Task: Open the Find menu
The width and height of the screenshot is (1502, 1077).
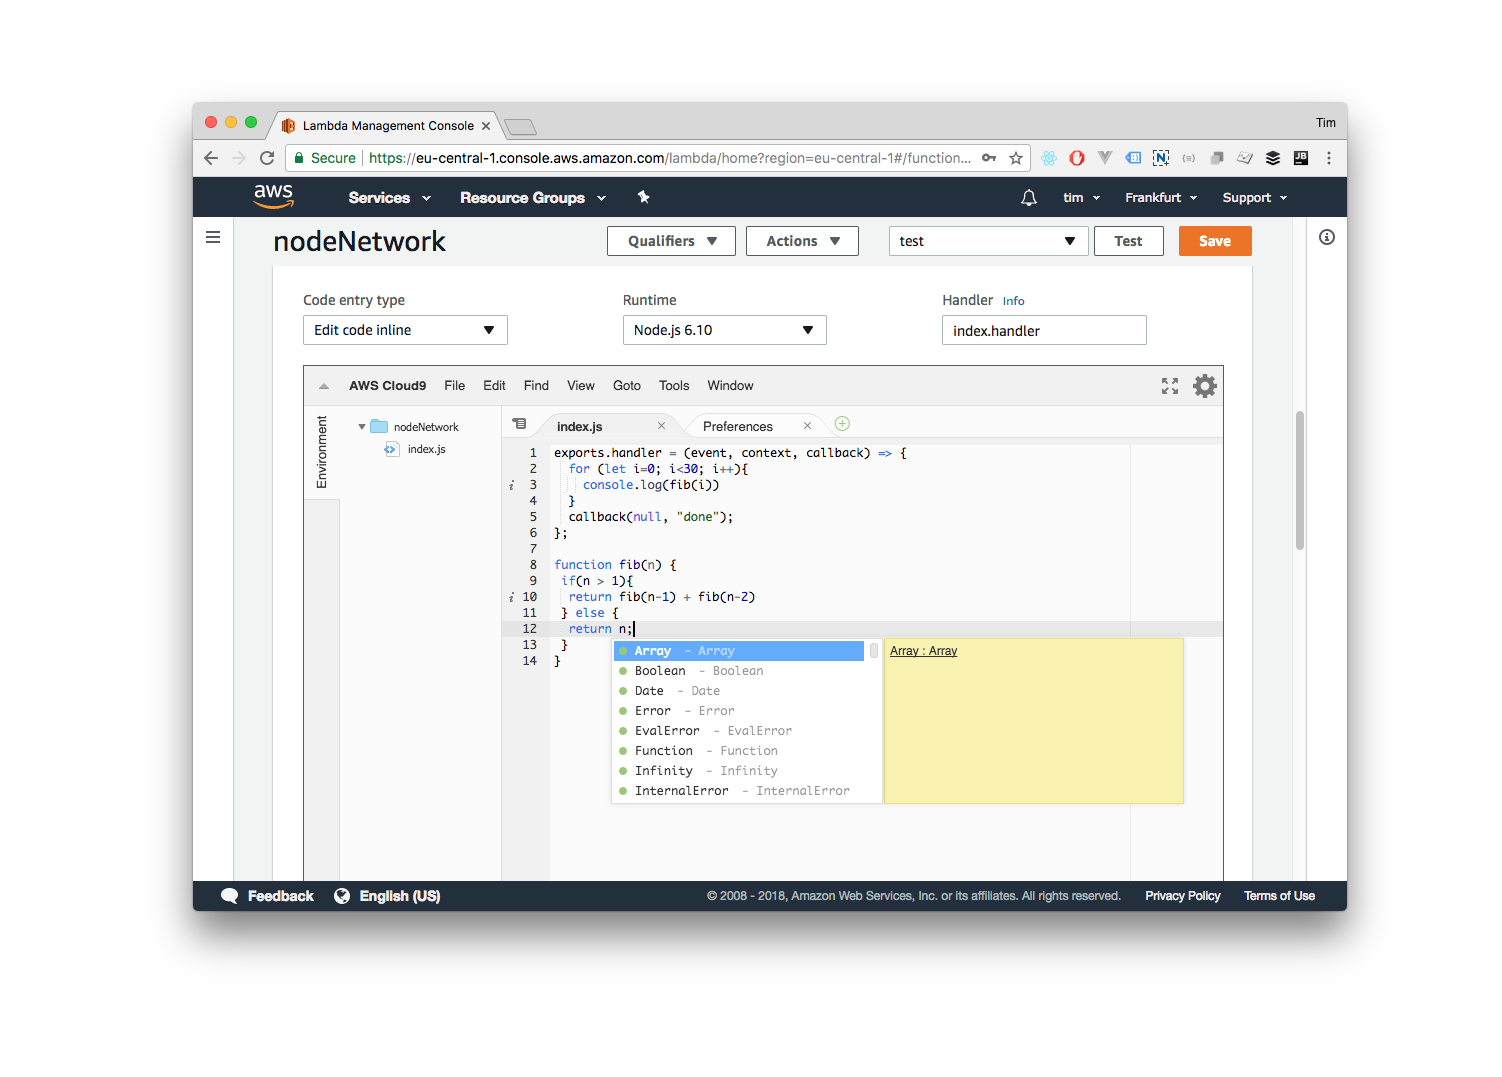Action: (x=536, y=386)
